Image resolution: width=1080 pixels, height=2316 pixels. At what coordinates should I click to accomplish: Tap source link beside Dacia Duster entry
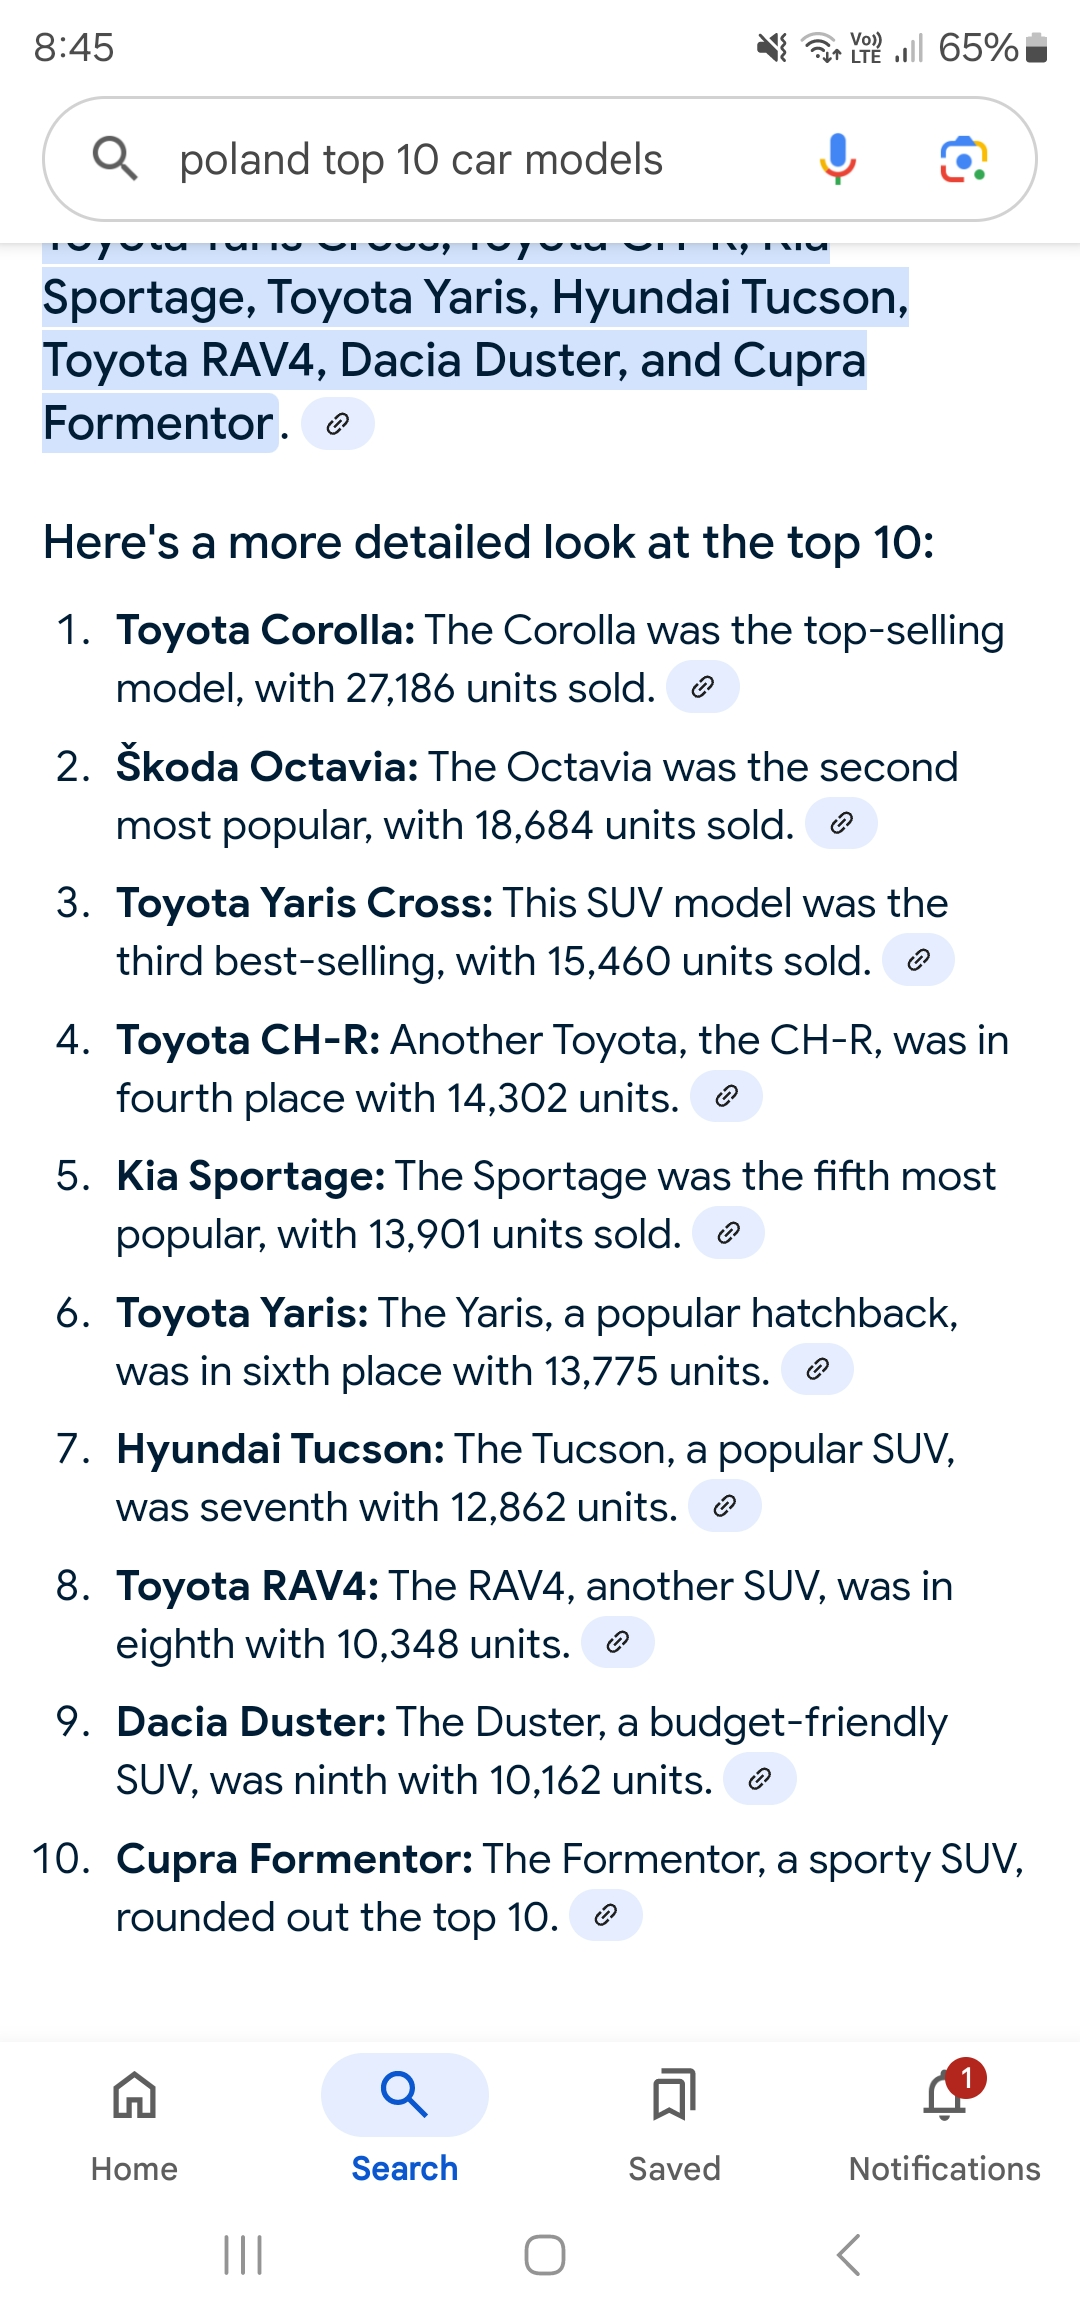click(759, 1780)
